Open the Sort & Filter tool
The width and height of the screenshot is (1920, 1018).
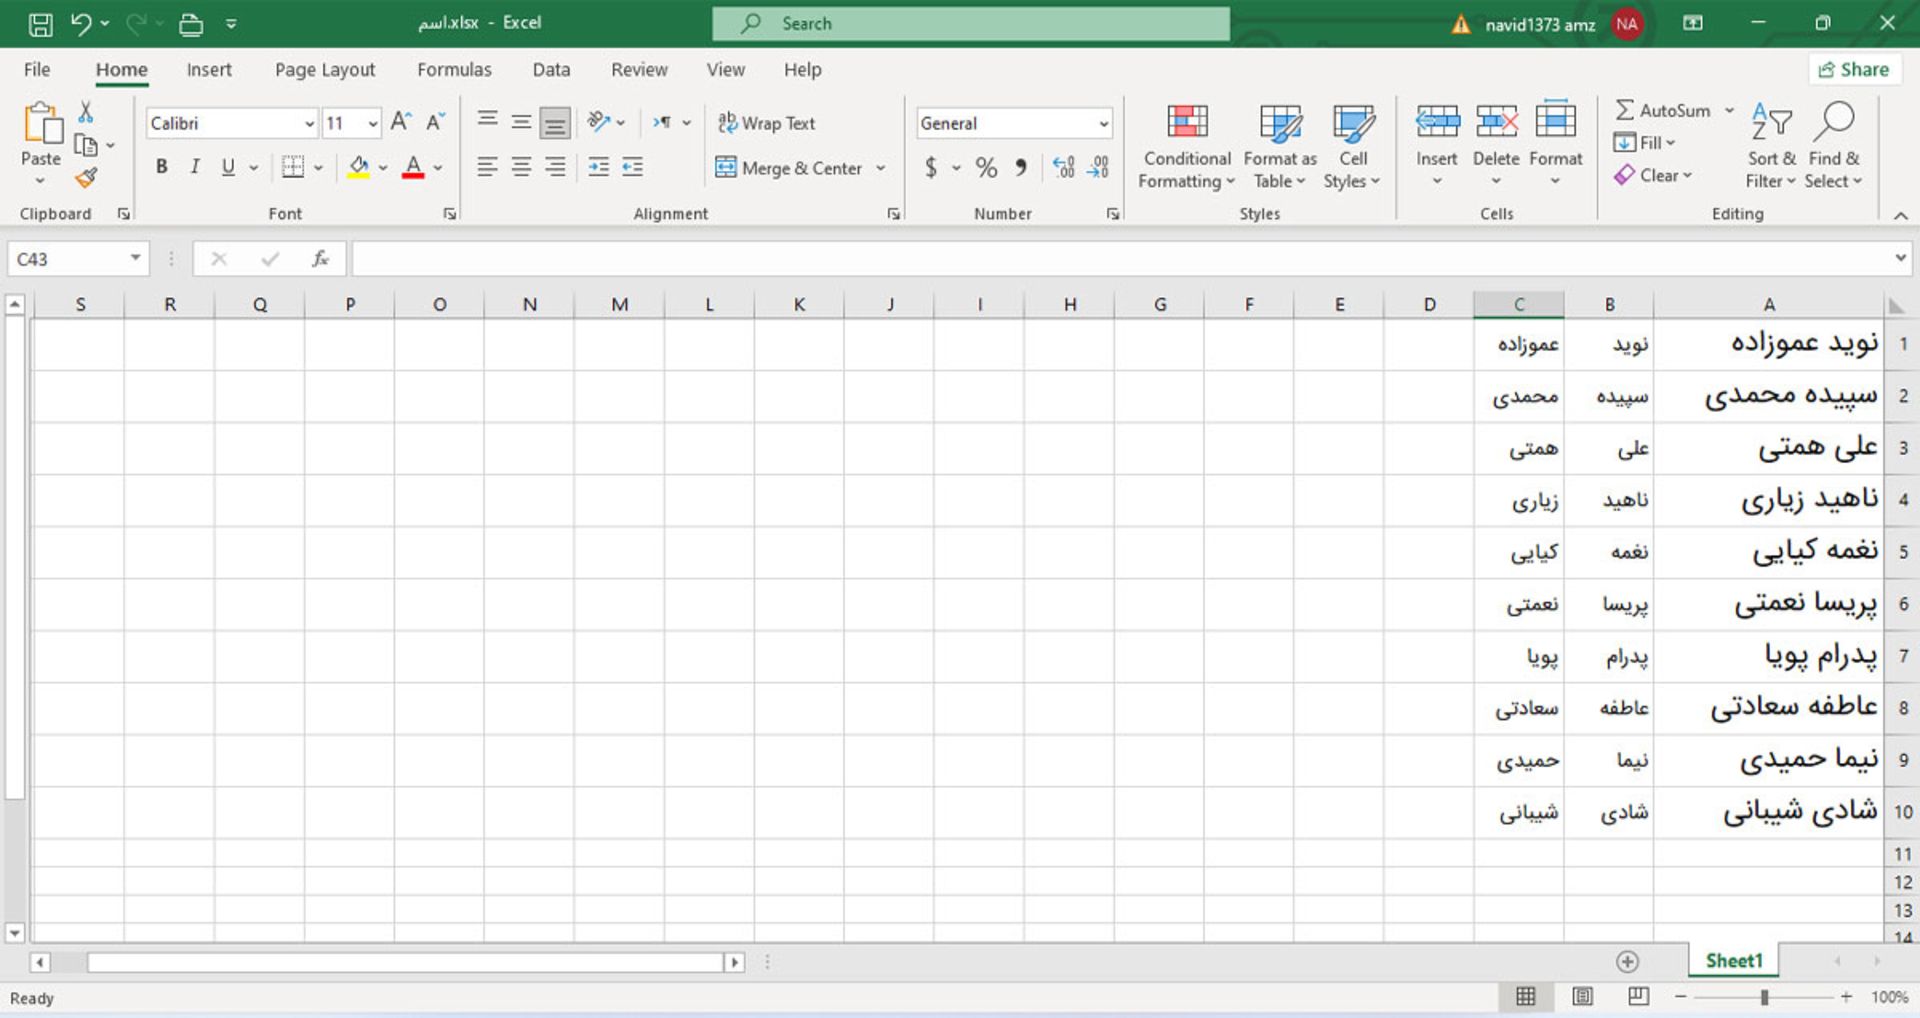click(1771, 124)
